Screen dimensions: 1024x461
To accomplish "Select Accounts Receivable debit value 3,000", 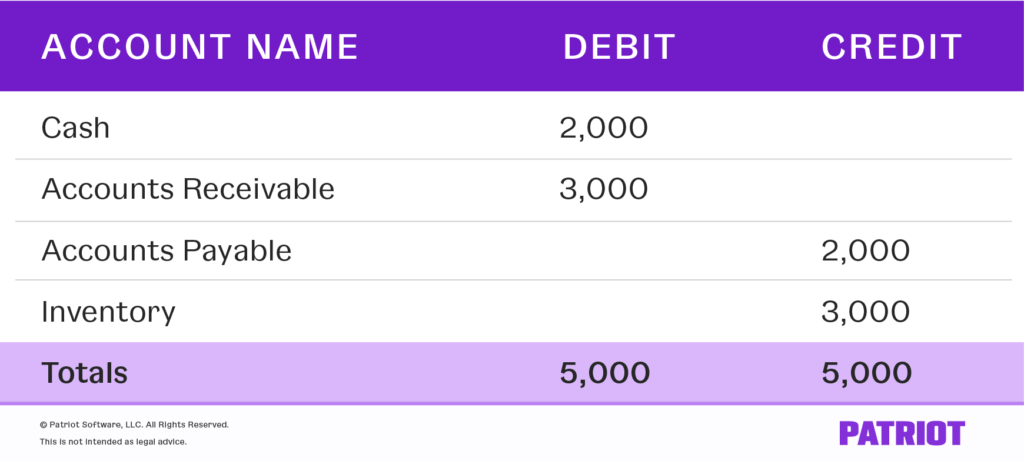I will point(605,188).
